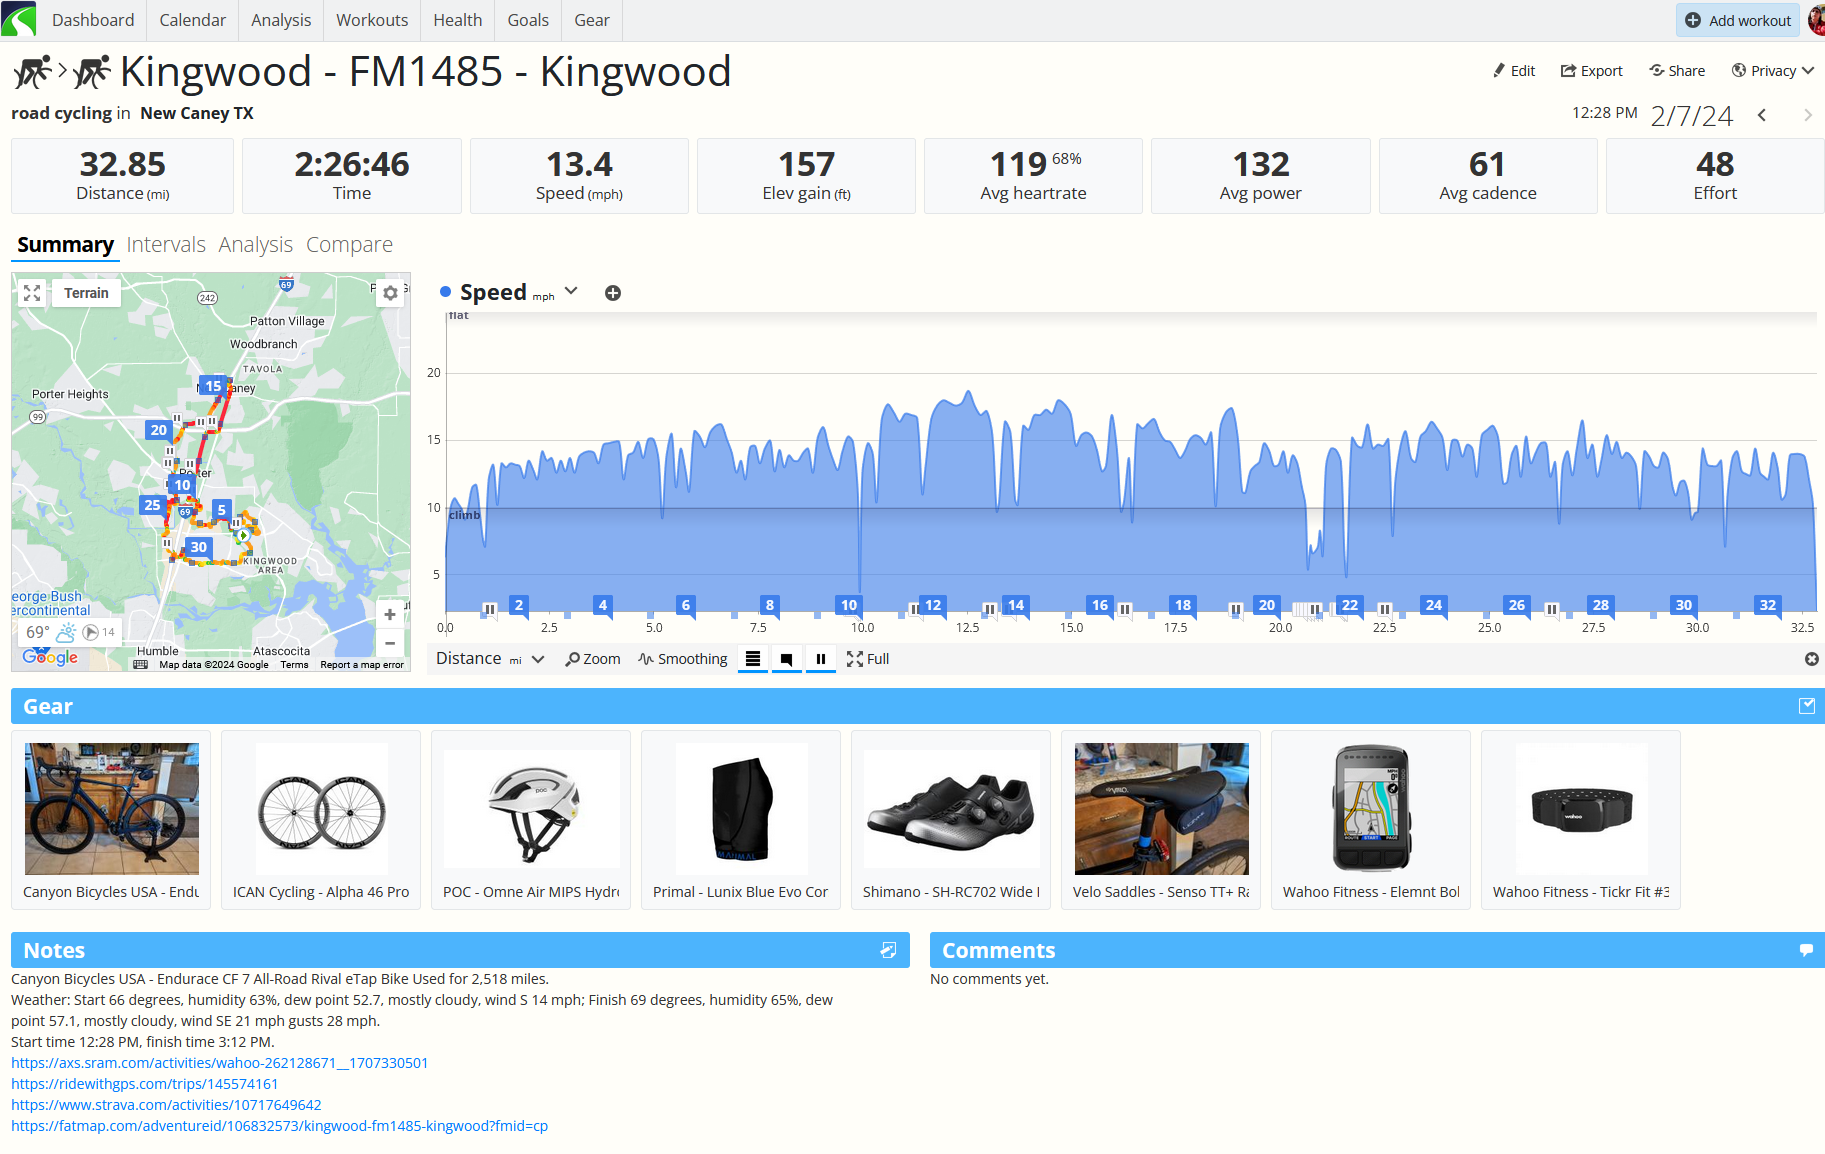This screenshot has width=1825, height=1154.
Task: Open POC Omne Air MIPS helmet card
Action: point(531,820)
